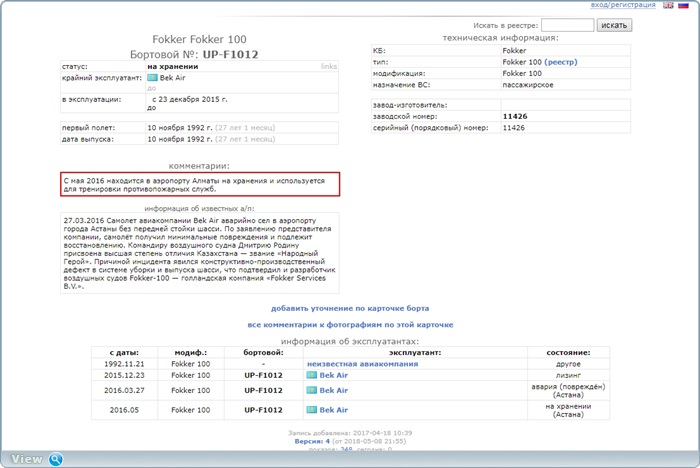The width and height of the screenshot is (700, 468).
Task: Switch language using the Russian flag icon
Action: 683,5
